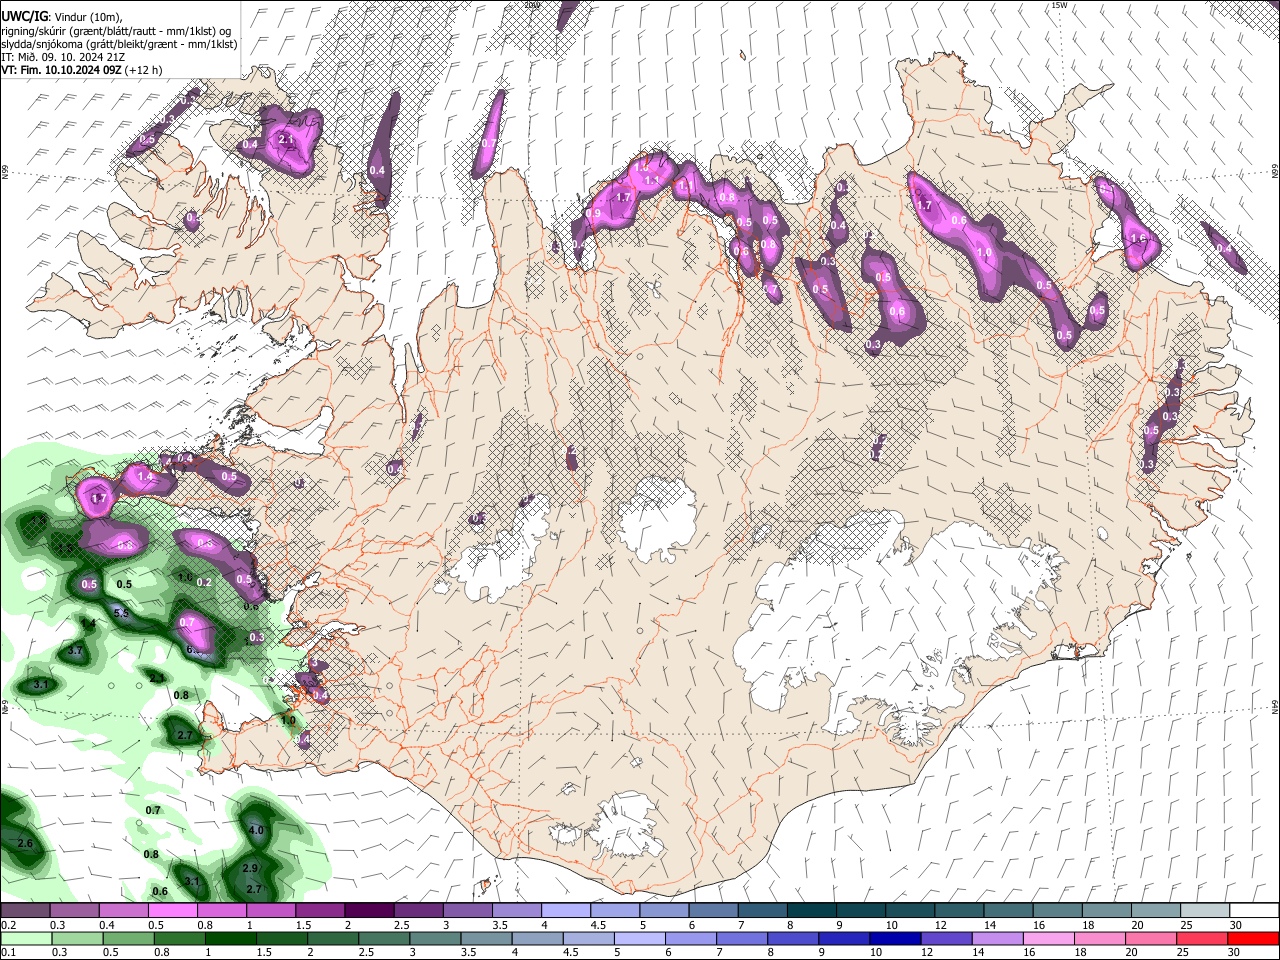Screen dimensions: 1280x960
Task: Click the '2.6' rain value on the map
Action: (26, 844)
